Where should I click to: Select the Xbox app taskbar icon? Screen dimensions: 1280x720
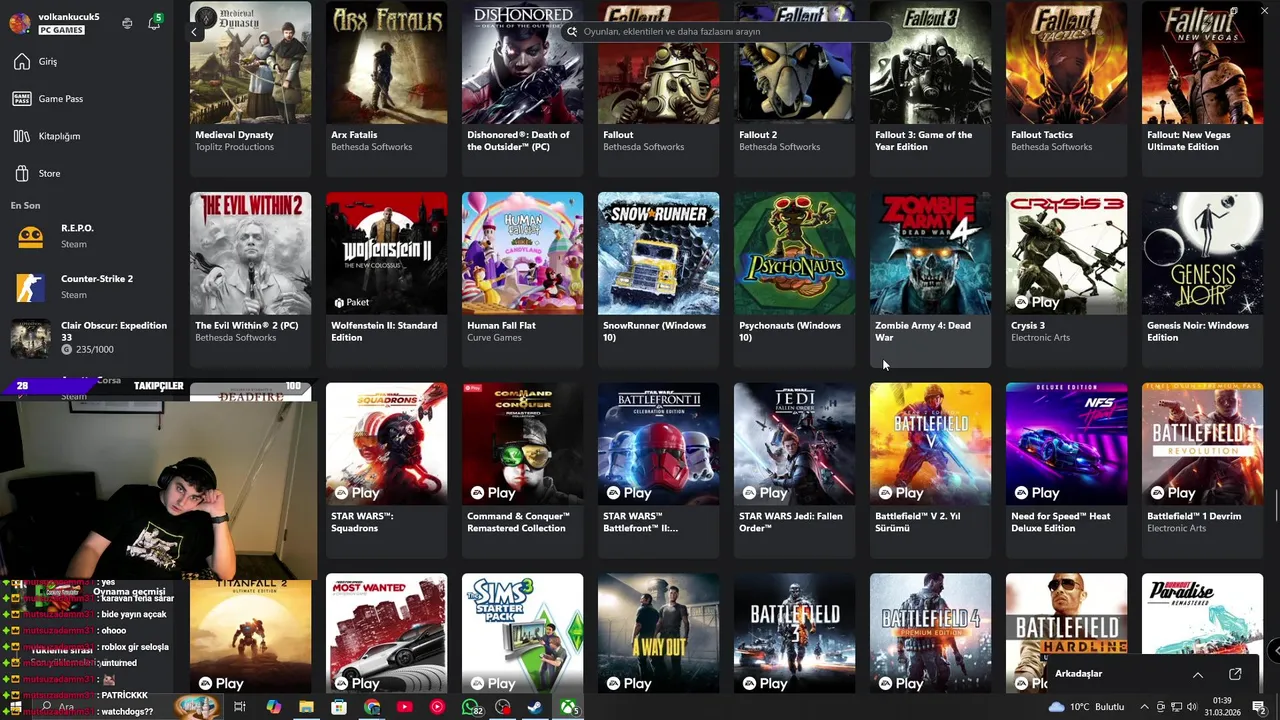tap(569, 707)
